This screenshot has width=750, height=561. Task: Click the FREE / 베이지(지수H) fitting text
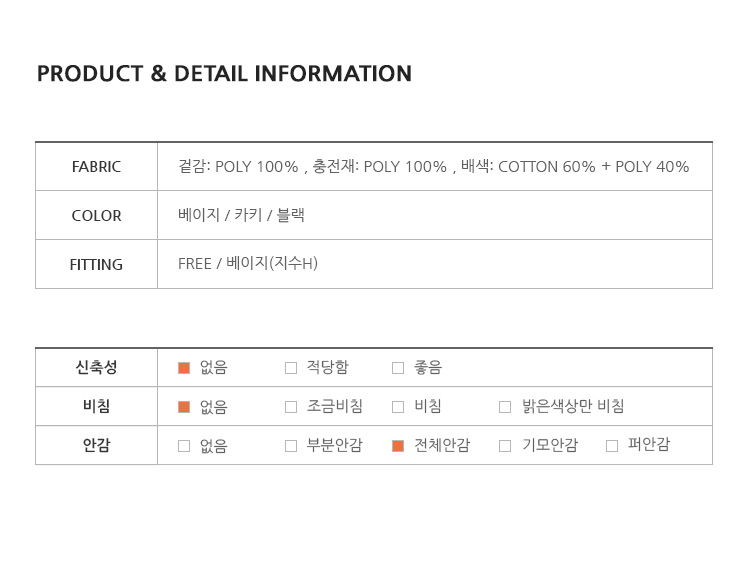[247, 264]
